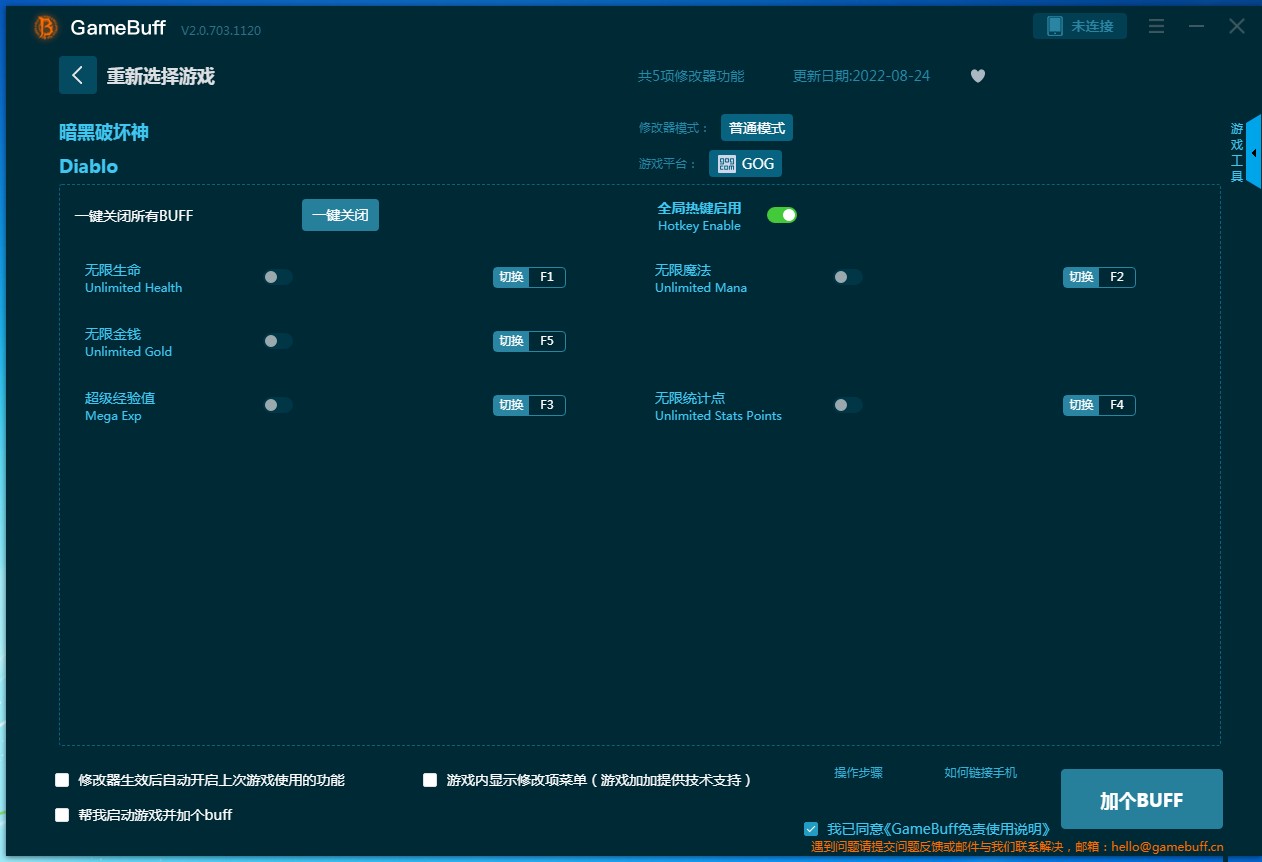The image size is (1262, 862).
Task: Click the back arrow icon
Action: click(x=78, y=76)
